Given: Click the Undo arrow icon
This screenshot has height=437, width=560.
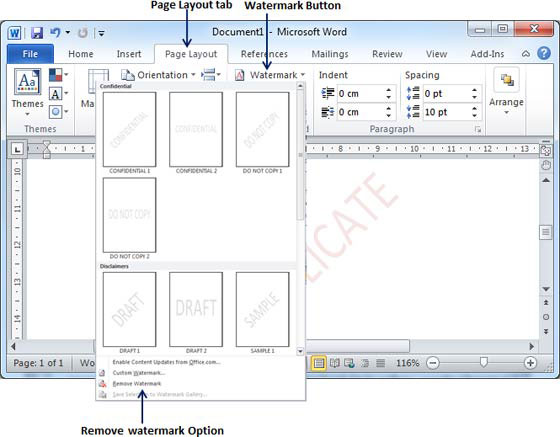Looking at the screenshot, I should tap(55, 33).
